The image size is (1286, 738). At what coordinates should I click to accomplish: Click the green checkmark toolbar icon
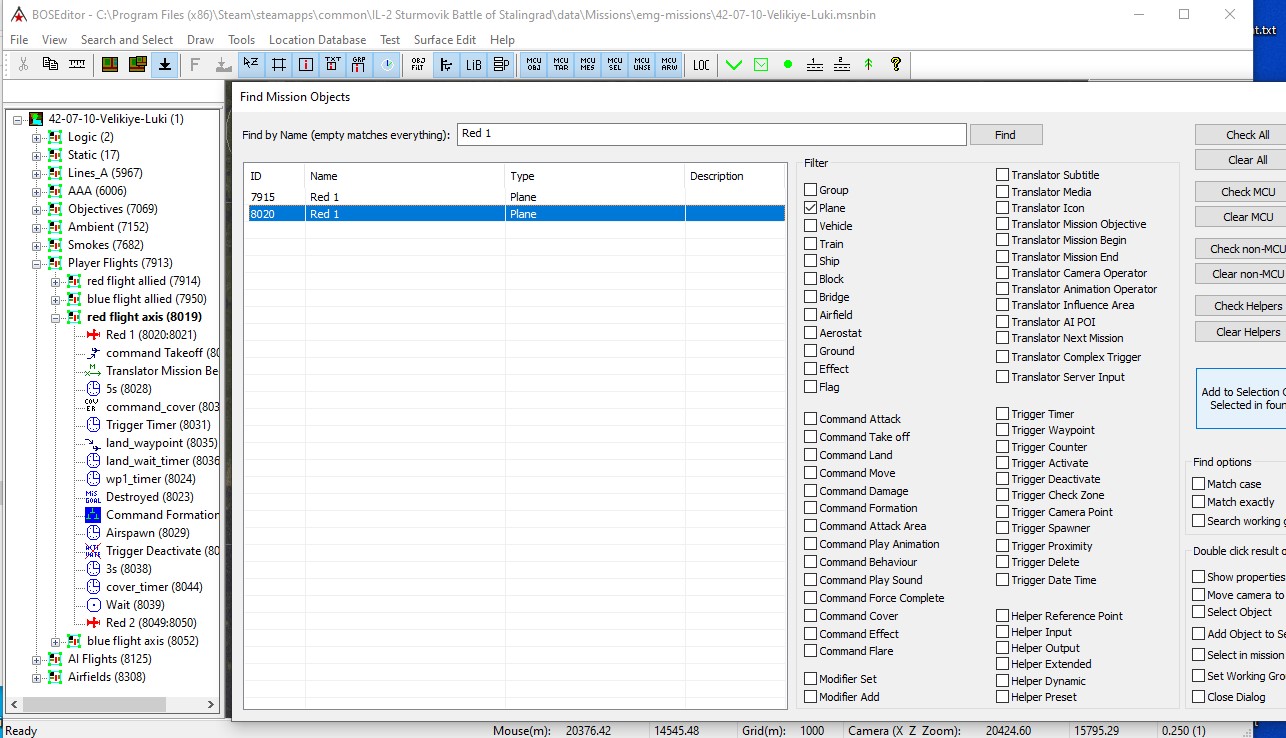point(734,64)
